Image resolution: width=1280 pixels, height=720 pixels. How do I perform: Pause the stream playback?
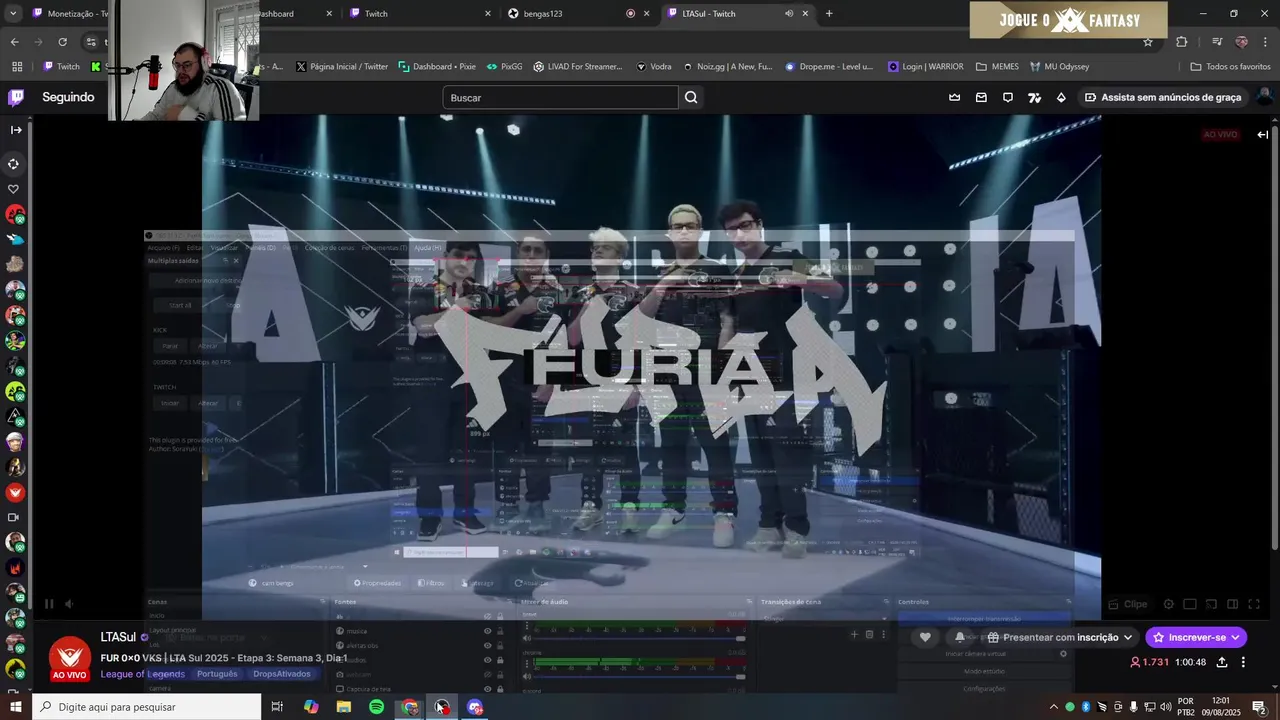(x=48, y=604)
